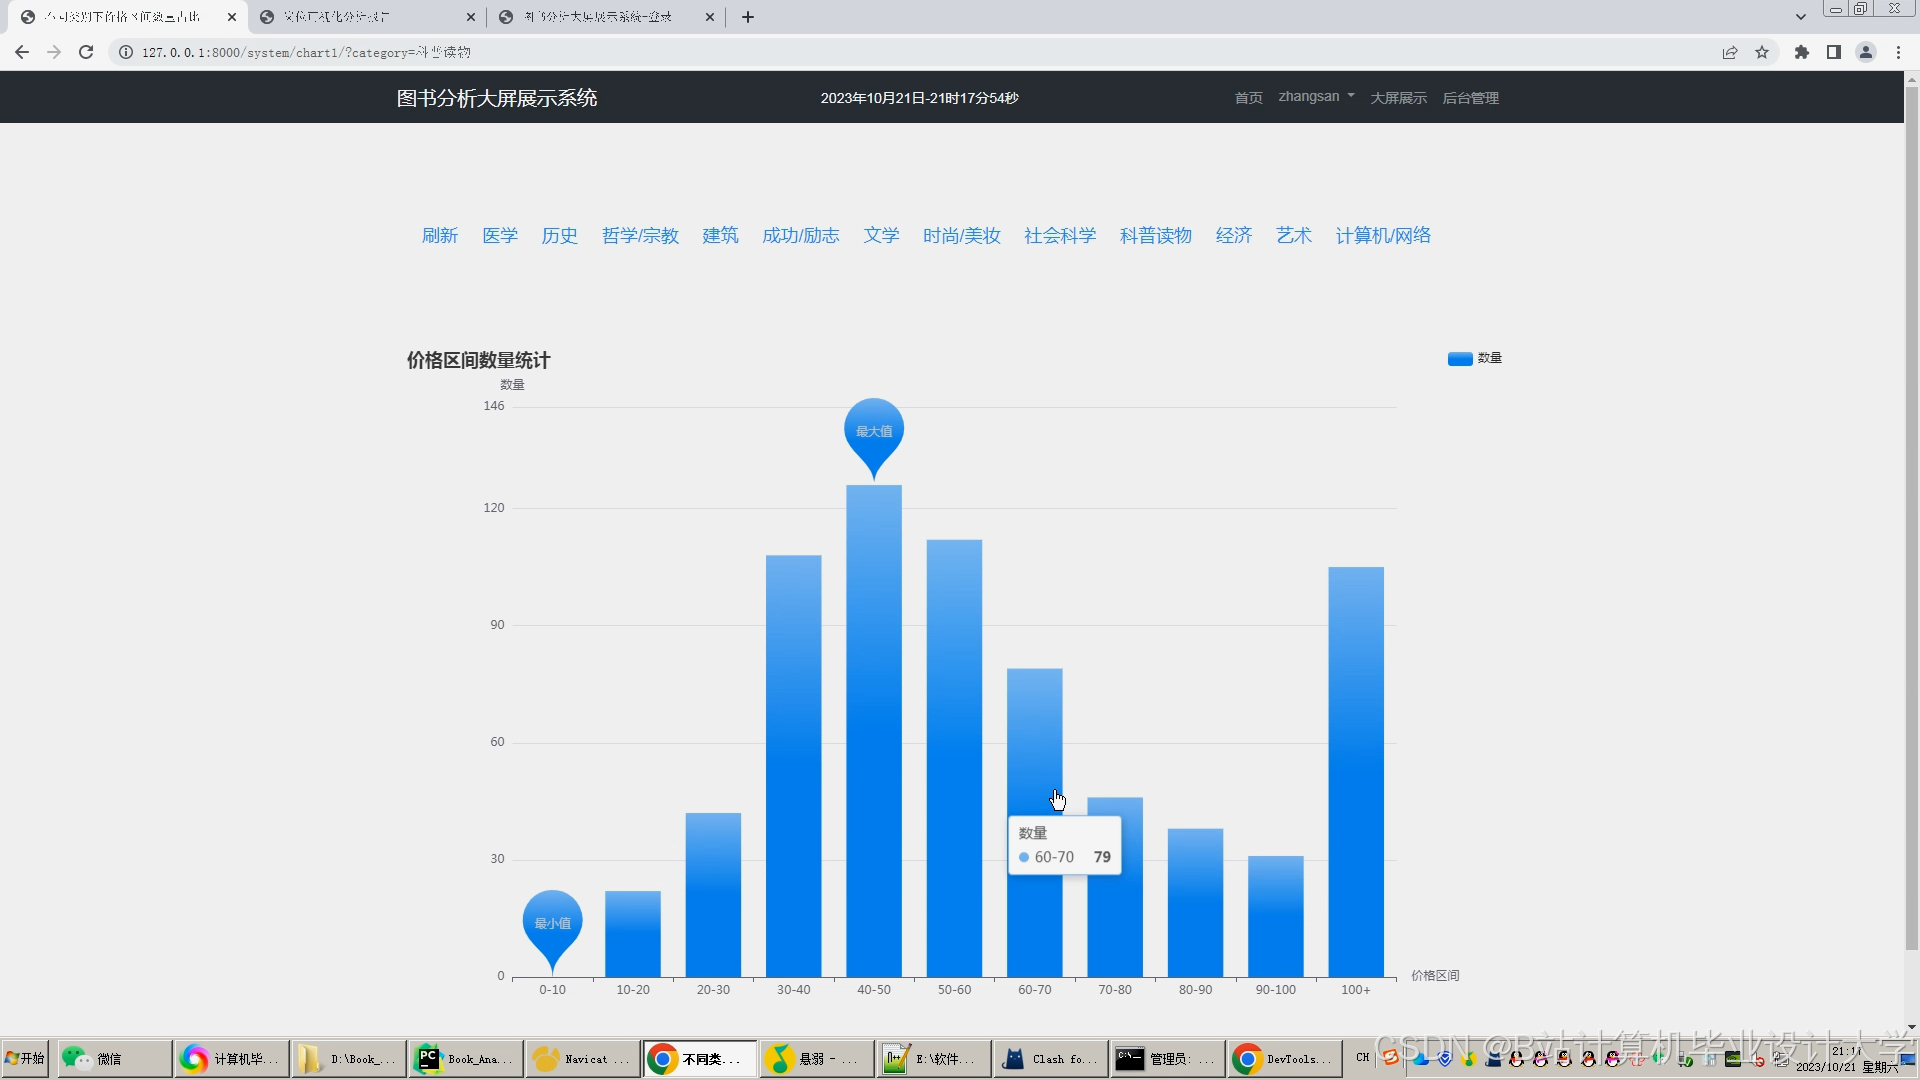This screenshot has width=1920, height=1080.
Task: Click the 刷新 link
Action: [x=439, y=236]
